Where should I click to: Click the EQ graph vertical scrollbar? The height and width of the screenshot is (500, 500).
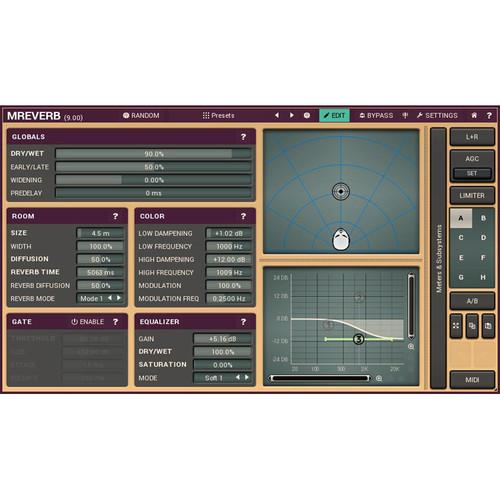click(411, 306)
